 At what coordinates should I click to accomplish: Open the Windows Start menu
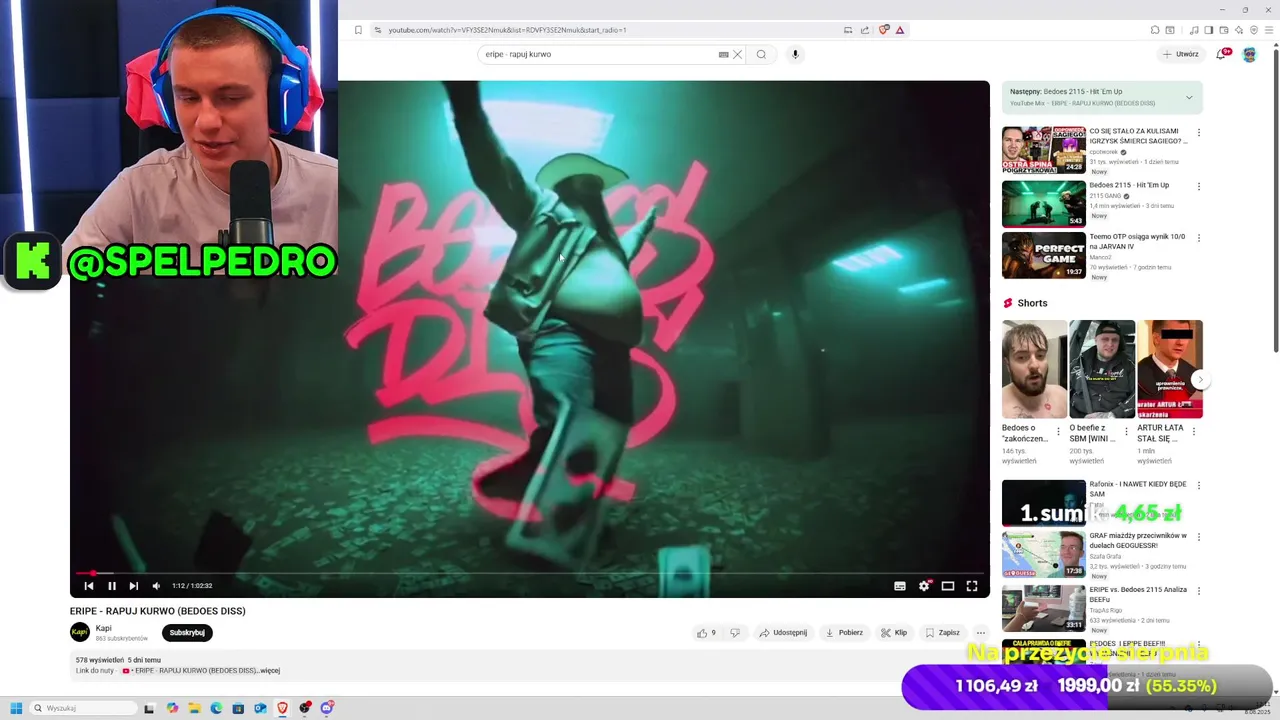pos(16,708)
